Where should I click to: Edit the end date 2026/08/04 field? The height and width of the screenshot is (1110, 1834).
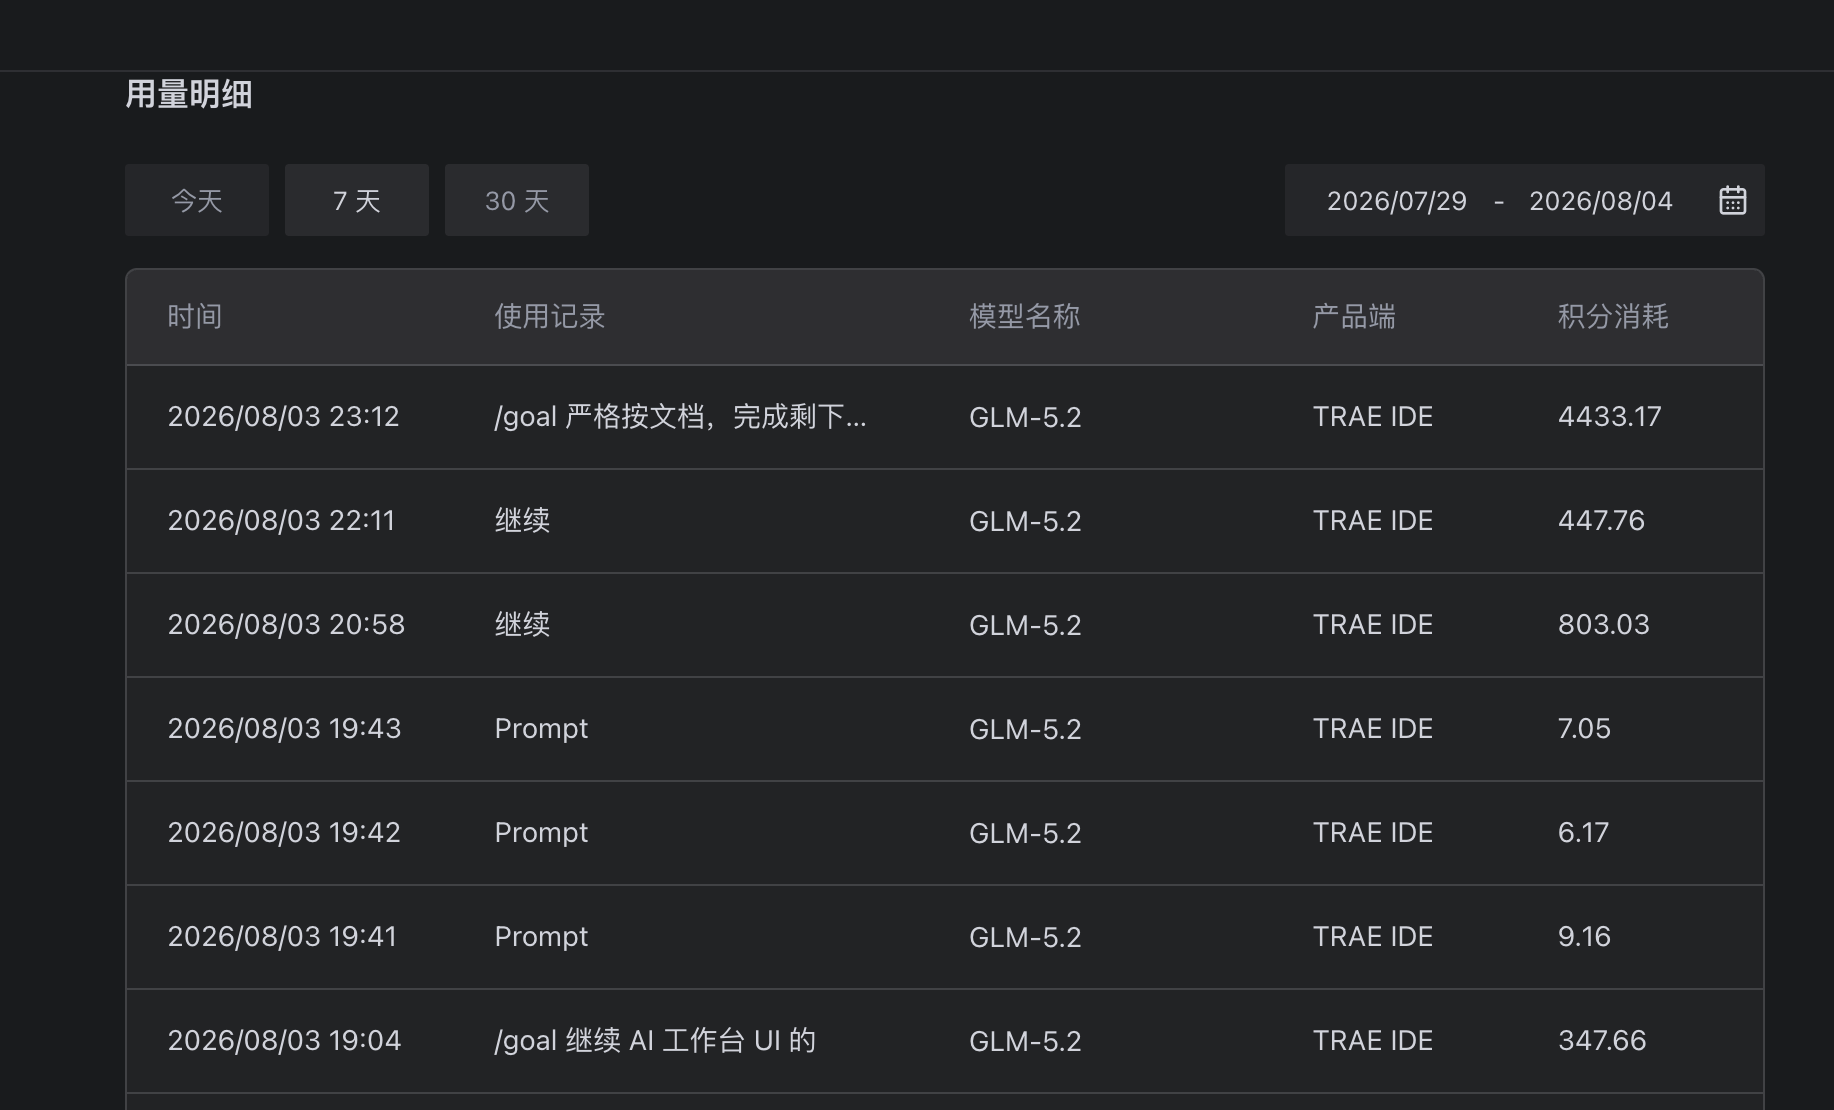(x=1600, y=201)
